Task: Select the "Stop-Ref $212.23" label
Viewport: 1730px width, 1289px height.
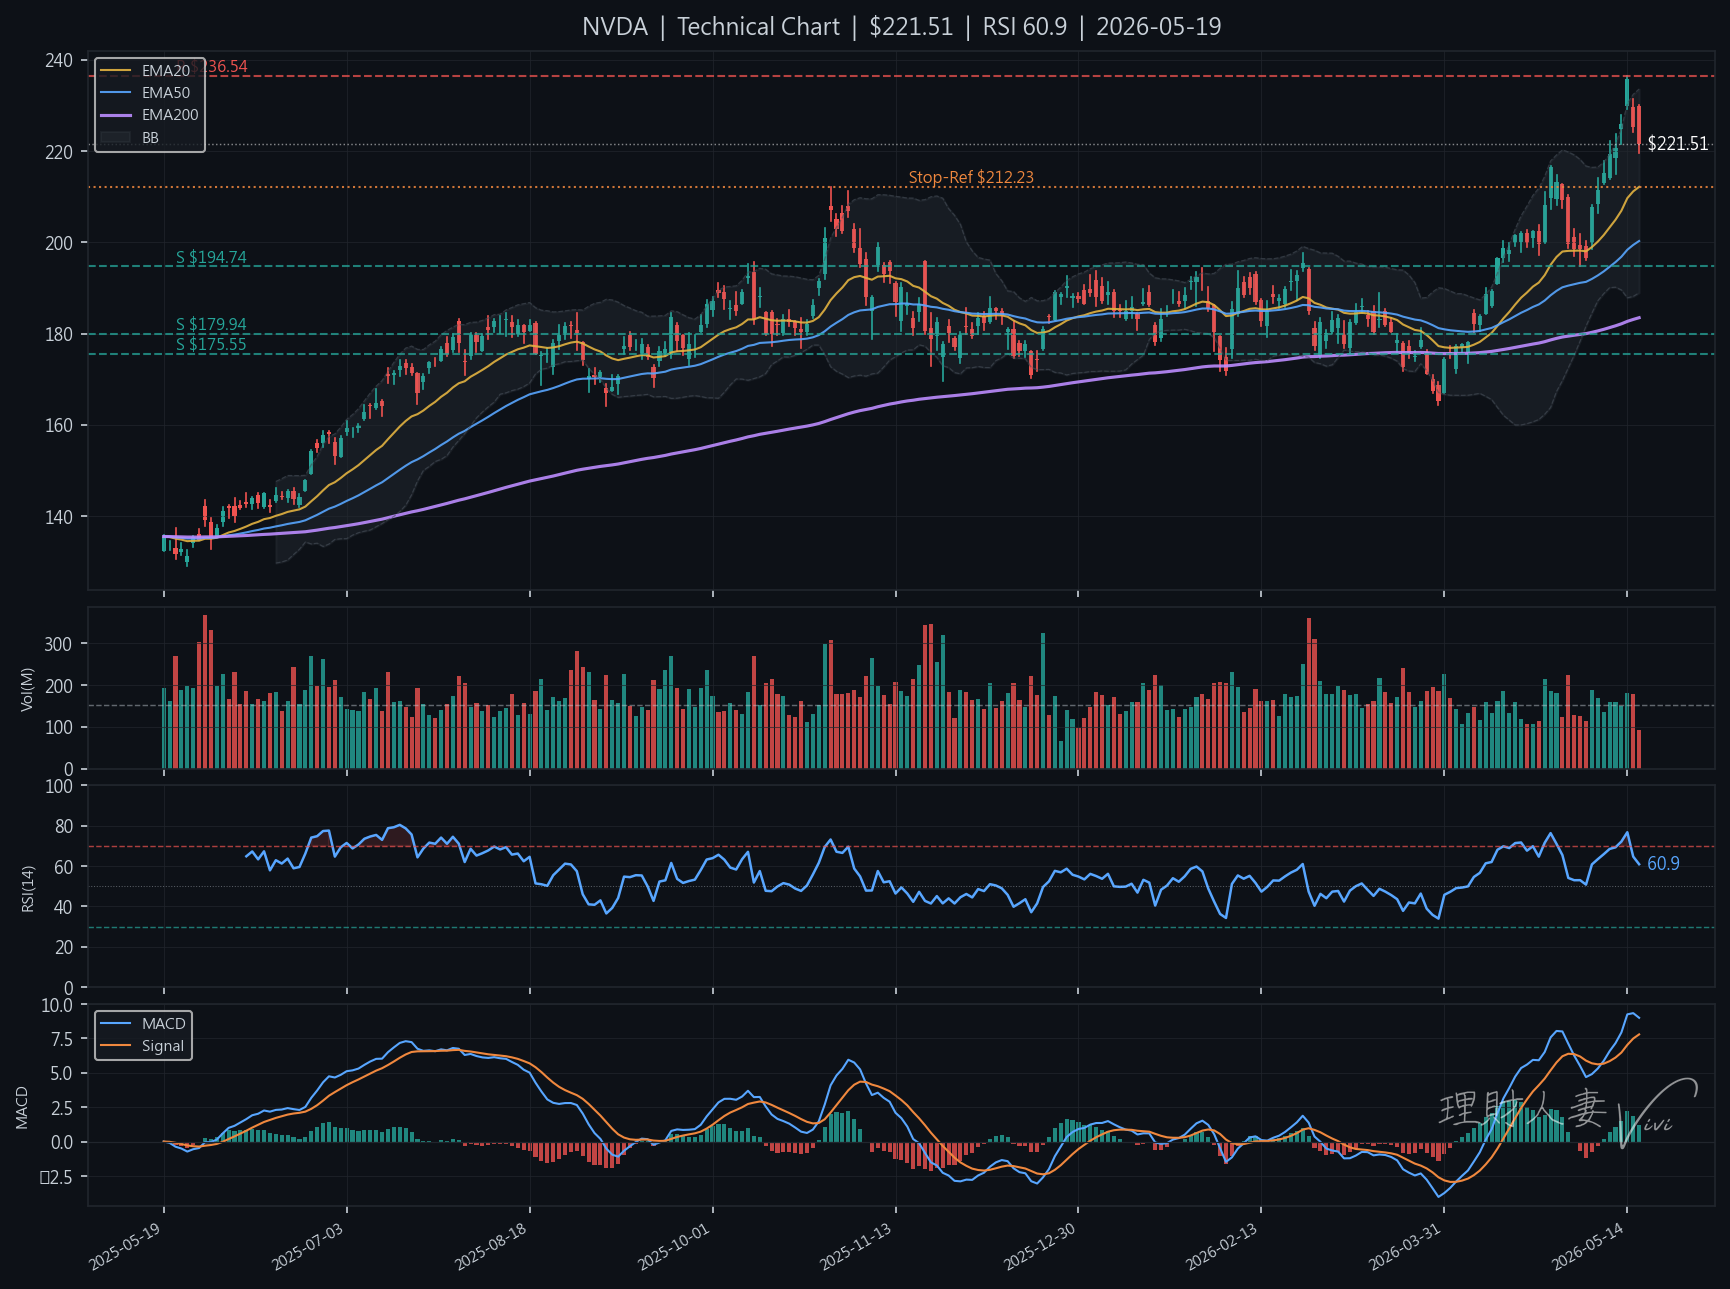Action: 971,178
